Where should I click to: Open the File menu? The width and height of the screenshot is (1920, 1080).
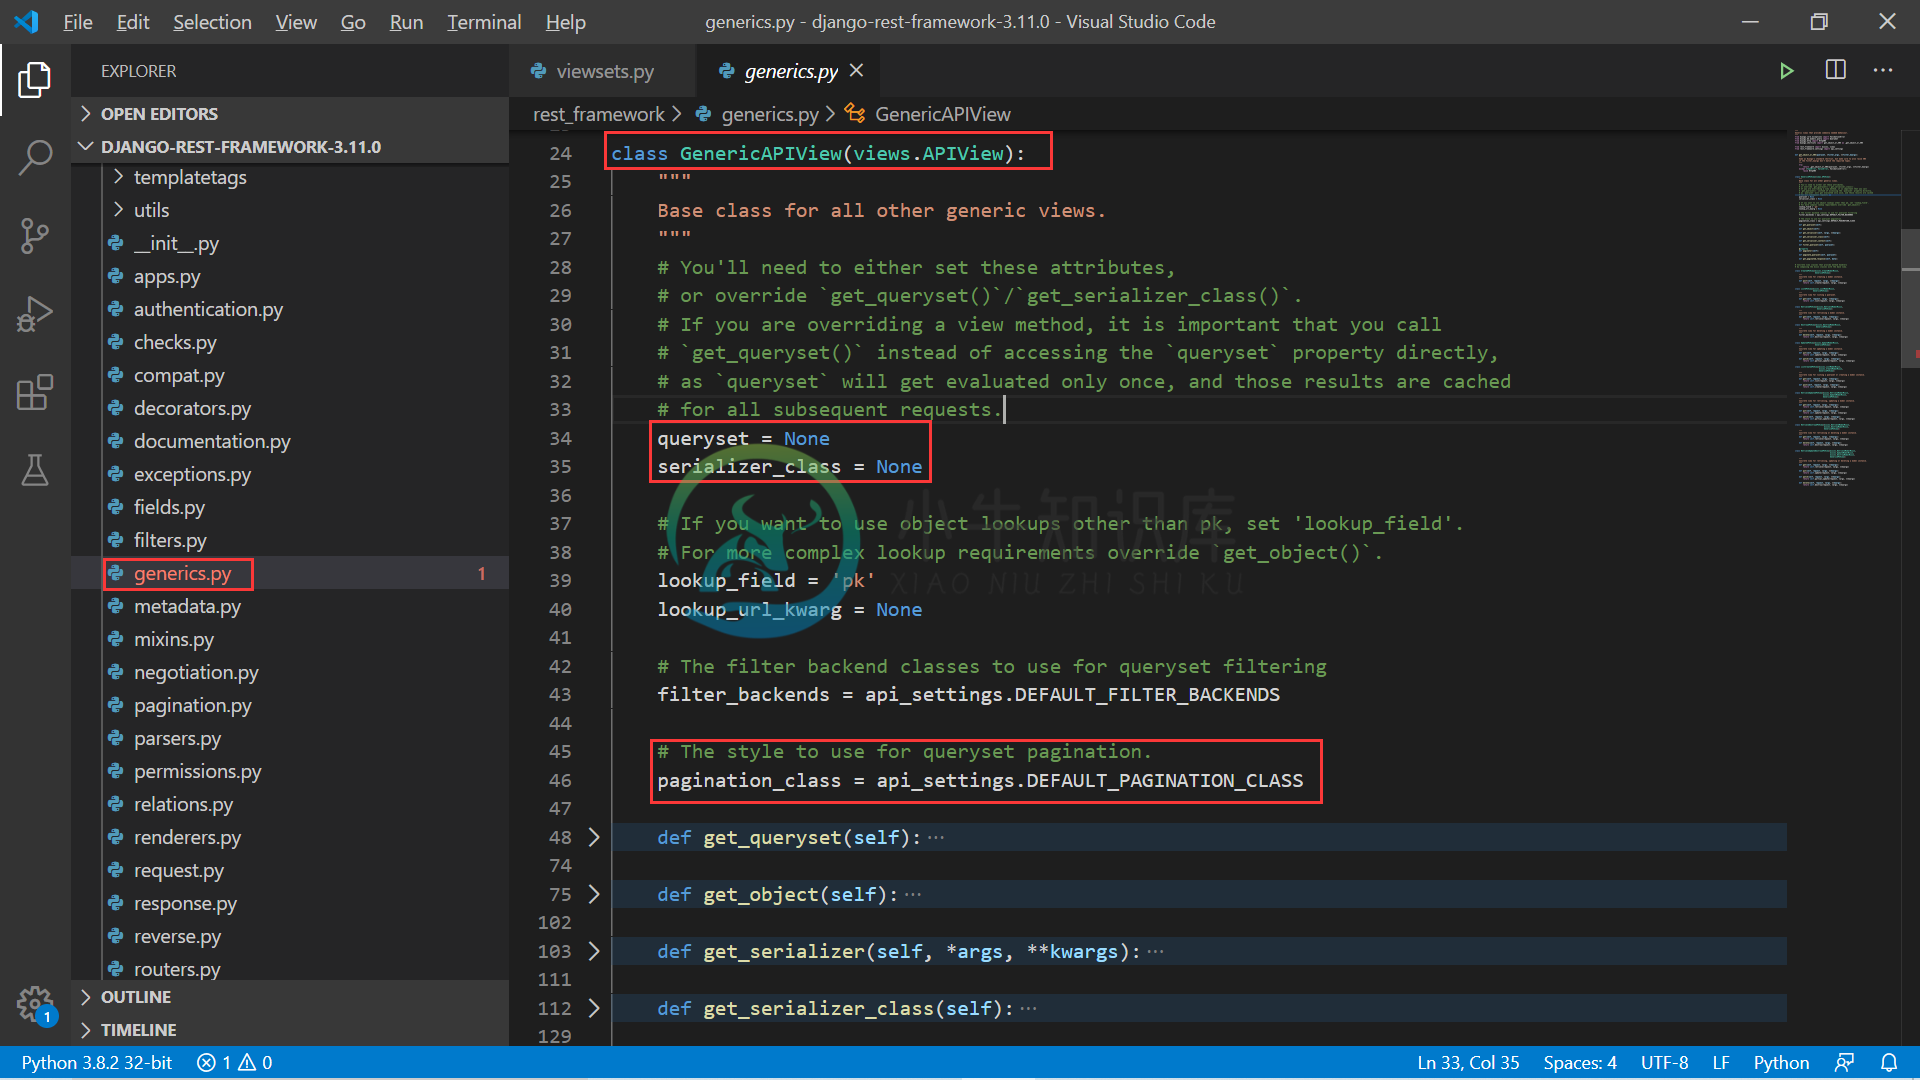pyautogui.click(x=77, y=21)
